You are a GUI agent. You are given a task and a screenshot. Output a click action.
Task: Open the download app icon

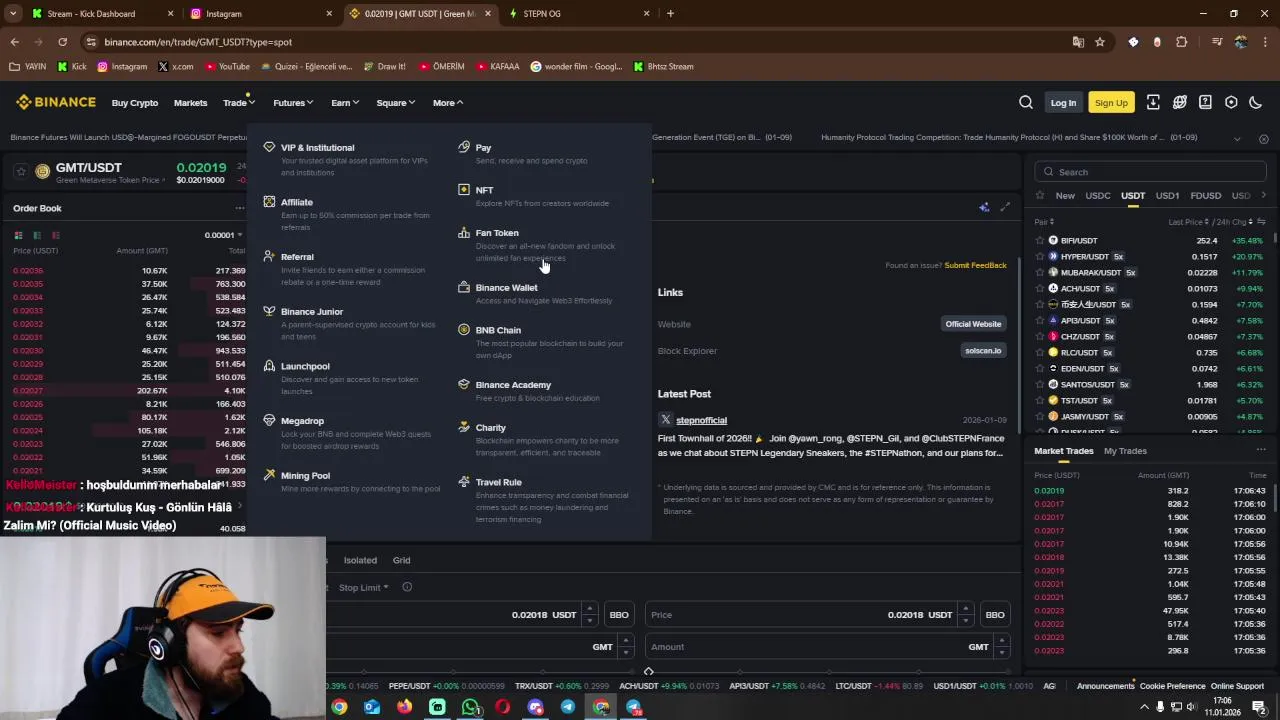pos(1153,102)
